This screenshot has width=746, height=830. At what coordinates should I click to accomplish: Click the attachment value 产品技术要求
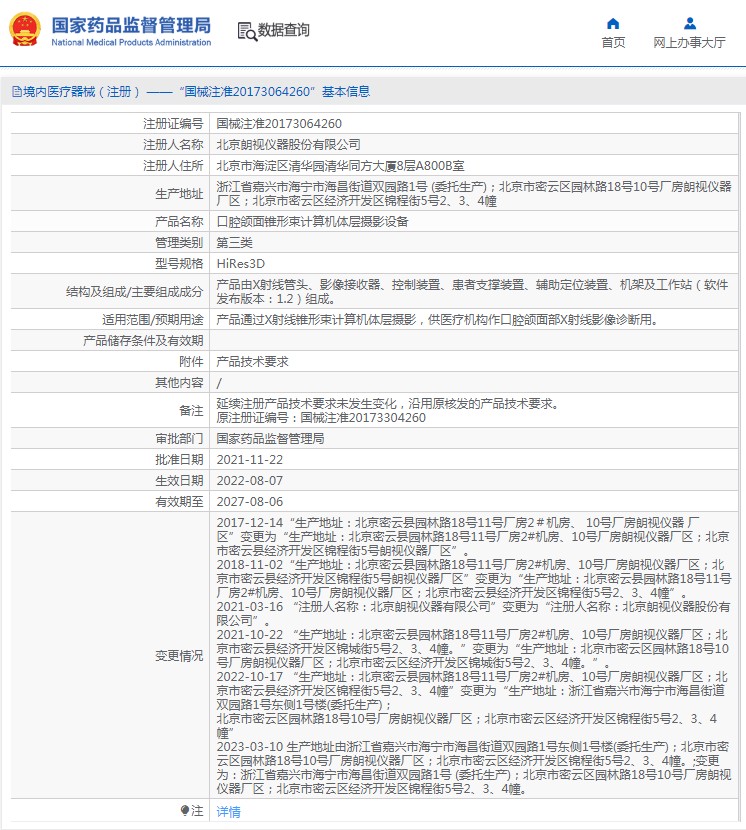point(252,362)
